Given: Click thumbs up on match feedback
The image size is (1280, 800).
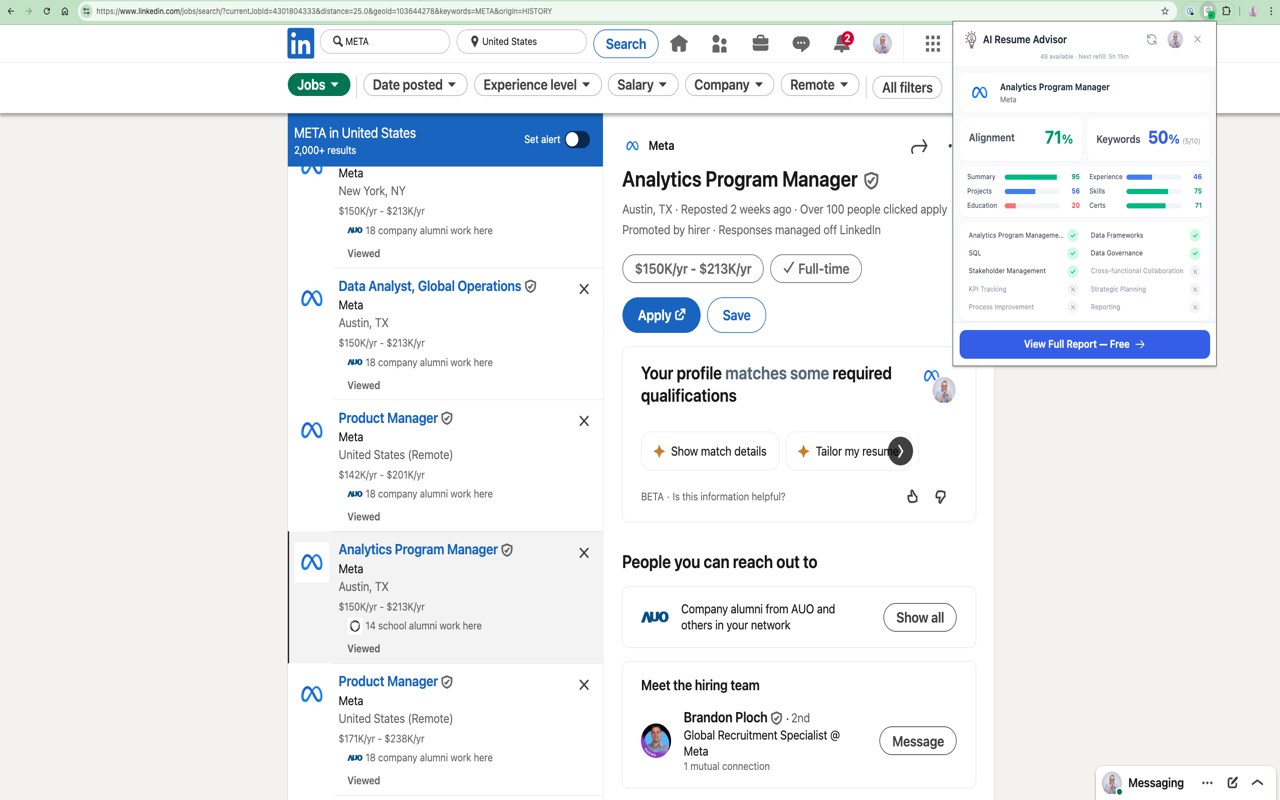Looking at the screenshot, I should point(912,496).
